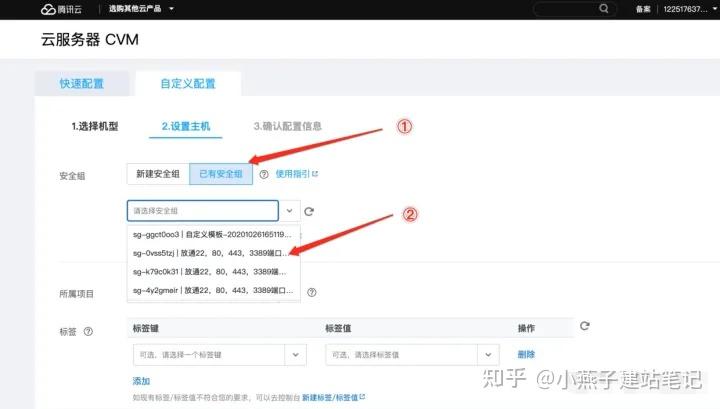The image size is (720, 409).
Task: Go to step 1.选择机型
Action: coord(95,126)
